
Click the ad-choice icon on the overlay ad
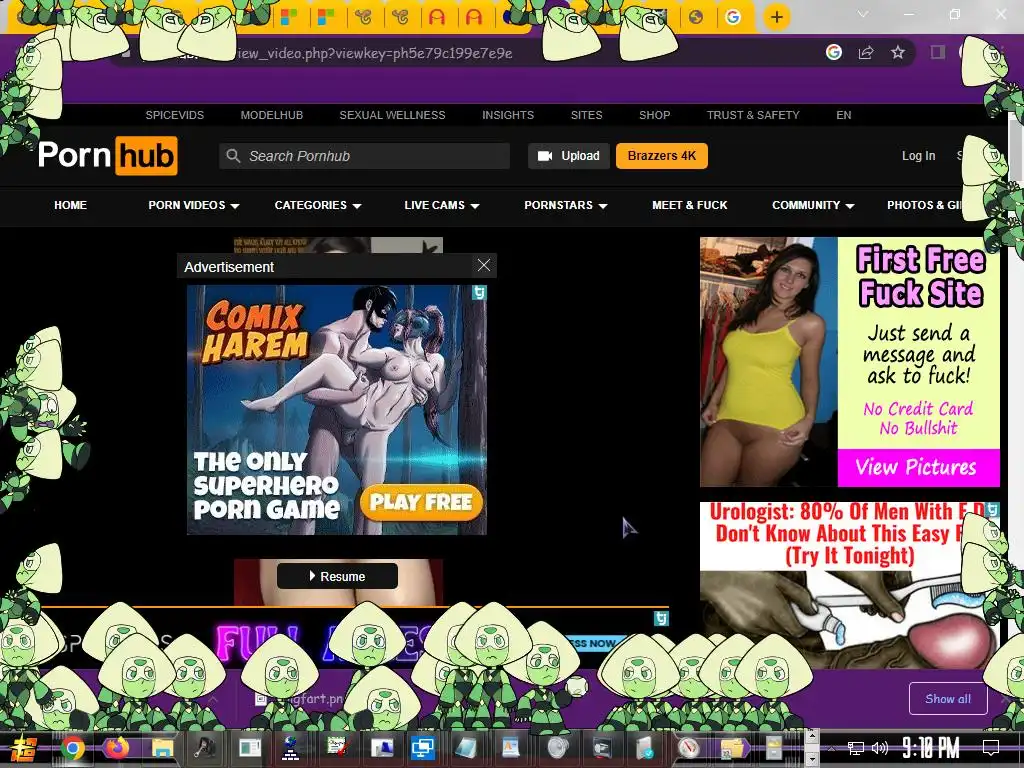click(x=479, y=293)
